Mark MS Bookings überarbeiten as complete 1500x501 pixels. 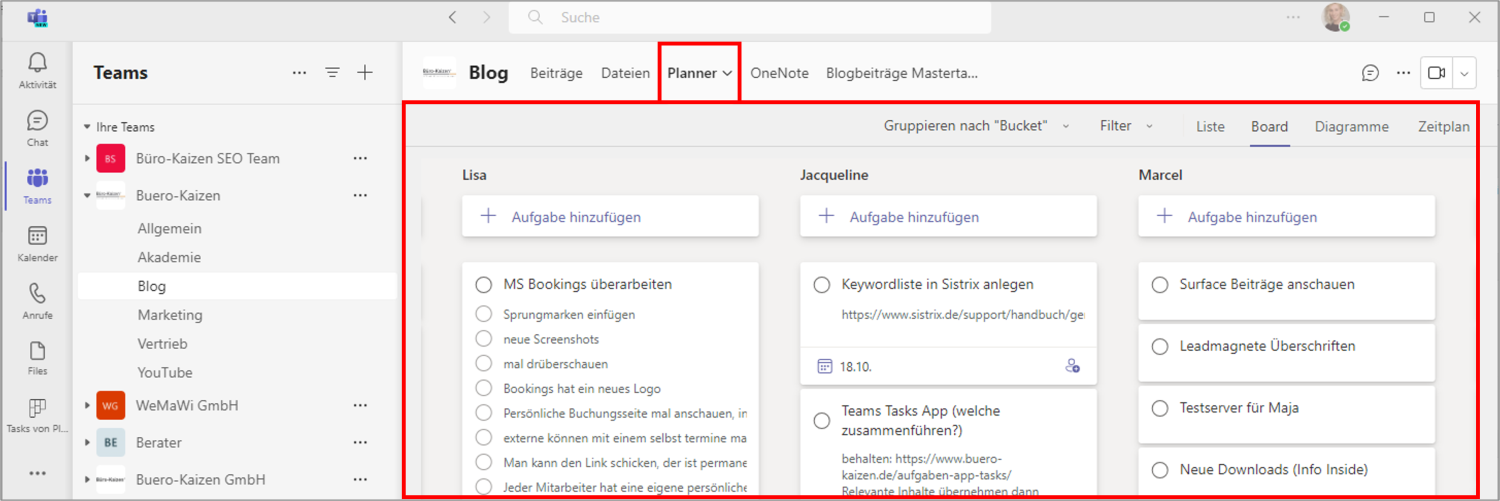pos(484,285)
